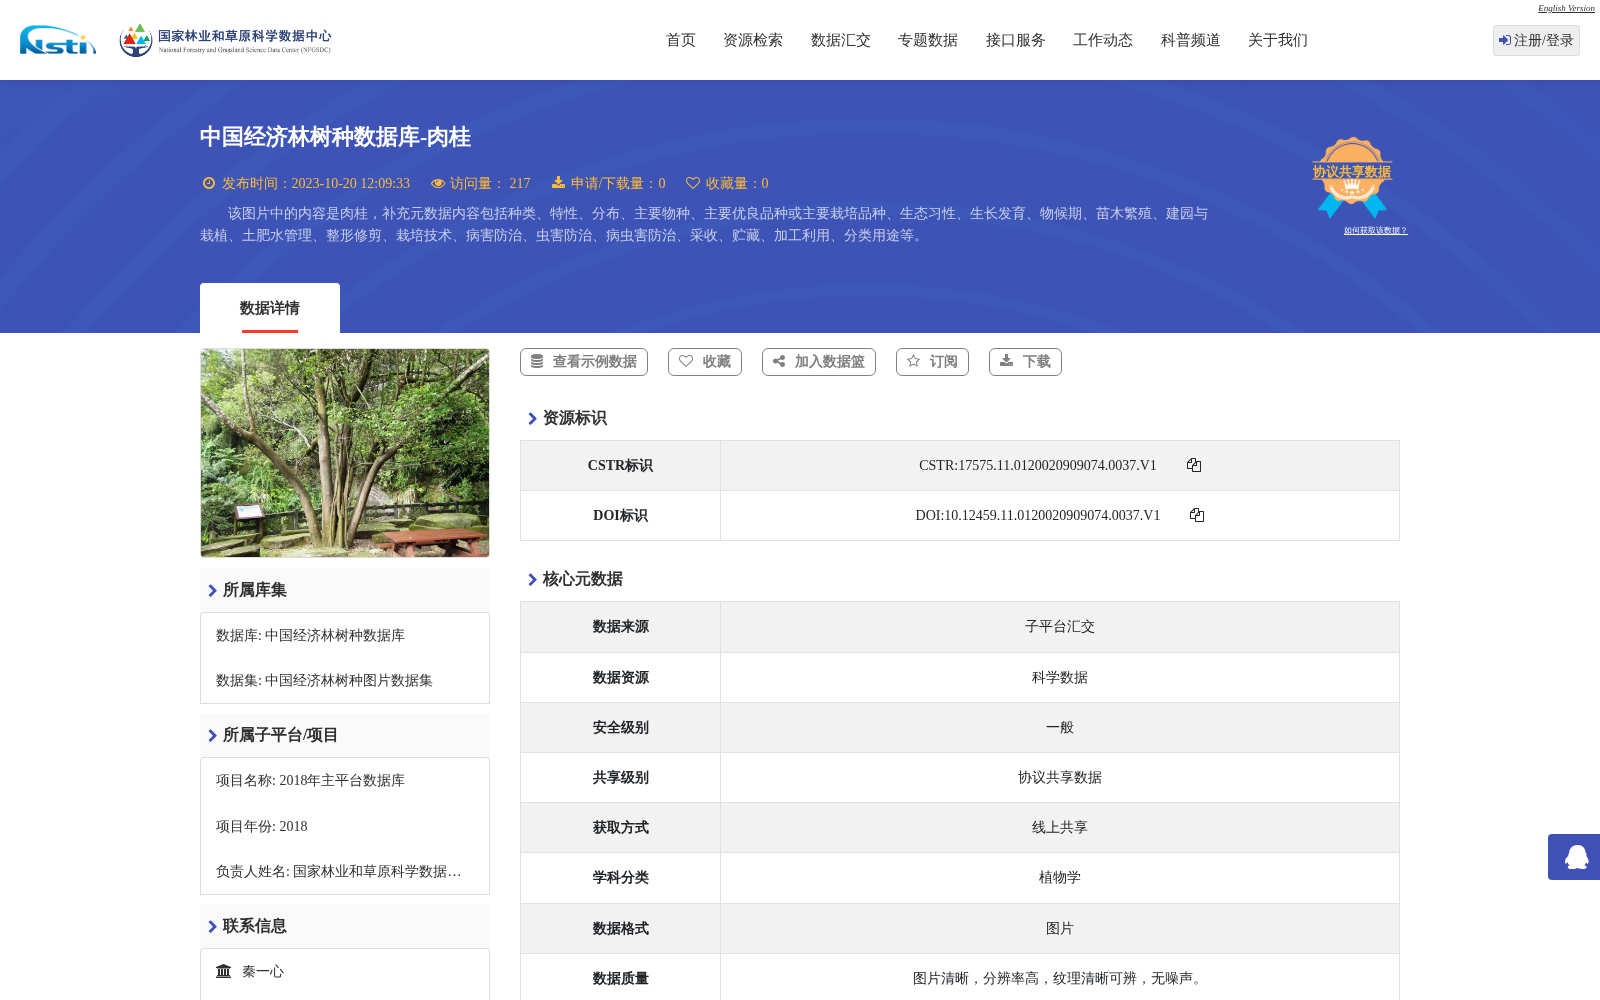Image resolution: width=1600 pixels, height=1000 pixels.
Task: Click 数据集: 中国经济林树种图片数据集
Action: coord(324,680)
